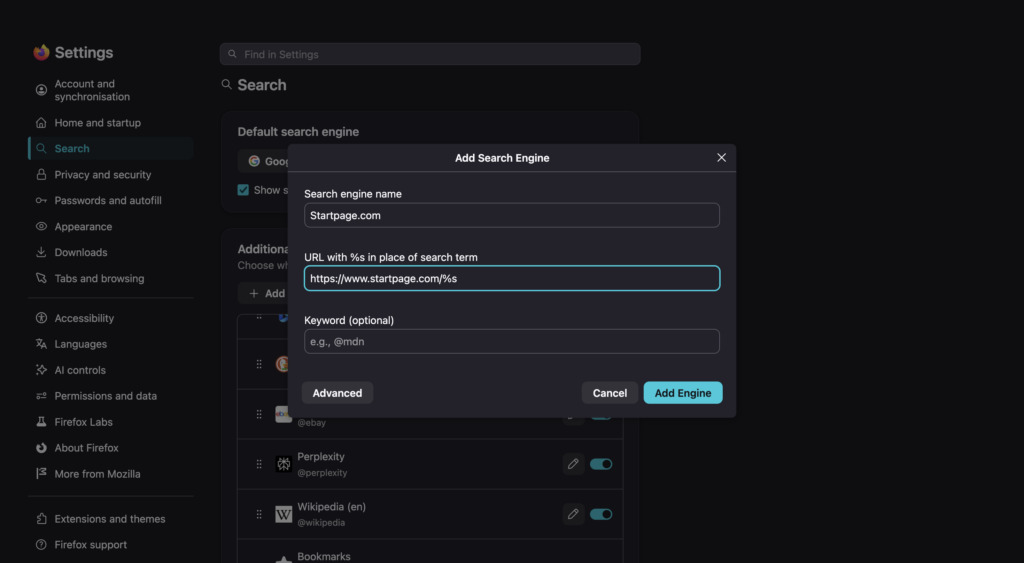Viewport: 1024px width, 563px height.
Task: Click the magnifier icon in Find in Settings
Action: pyautogui.click(x=232, y=54)
